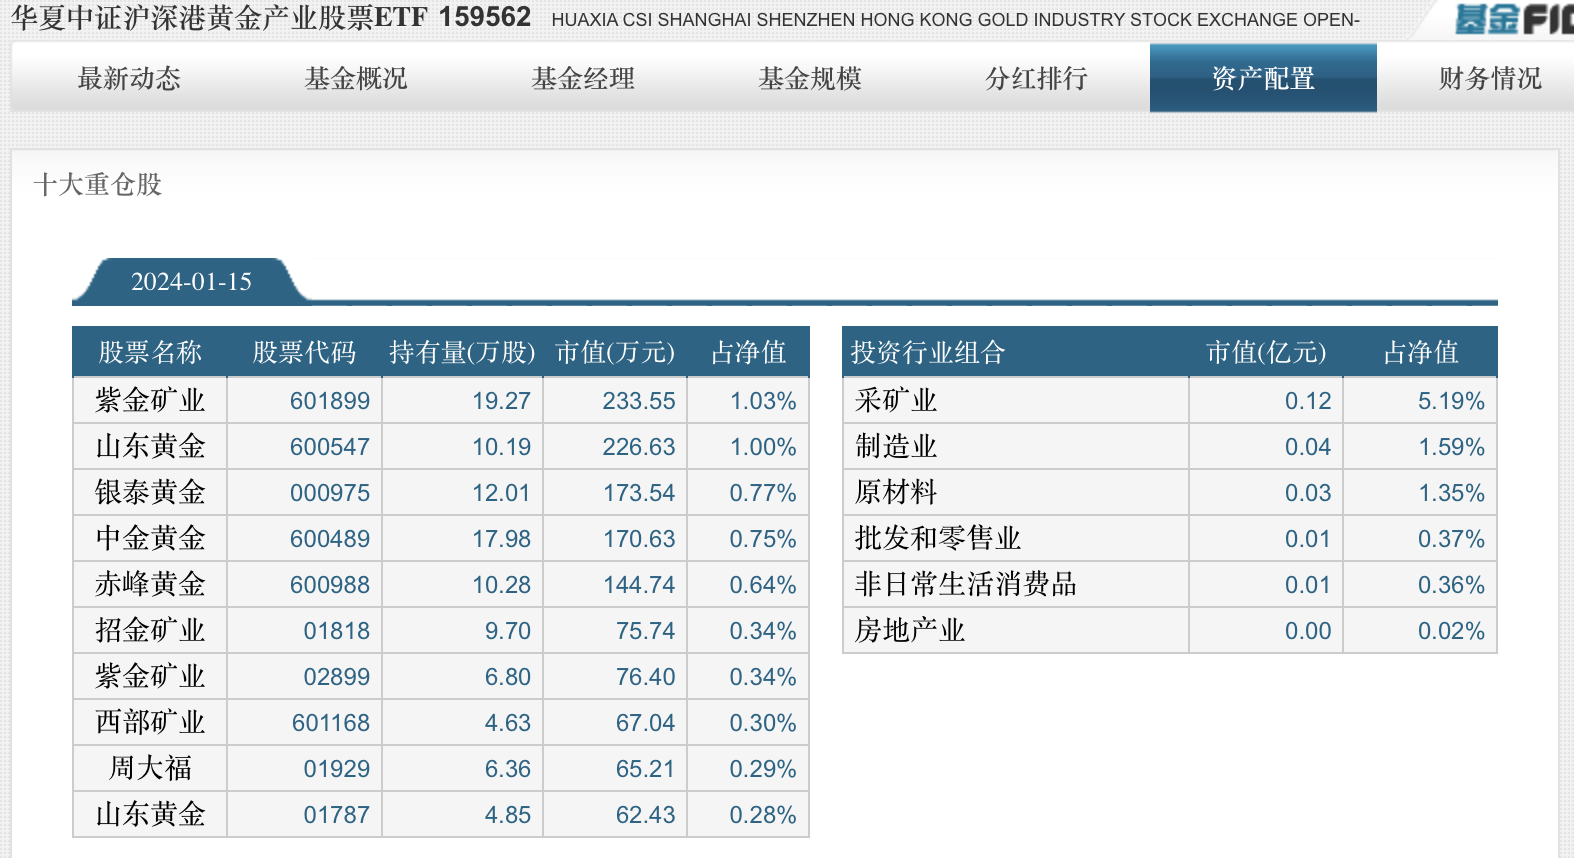1574x858 pixels.
Task: Click the 市值(万元) column header
Action: click(615, 352)
